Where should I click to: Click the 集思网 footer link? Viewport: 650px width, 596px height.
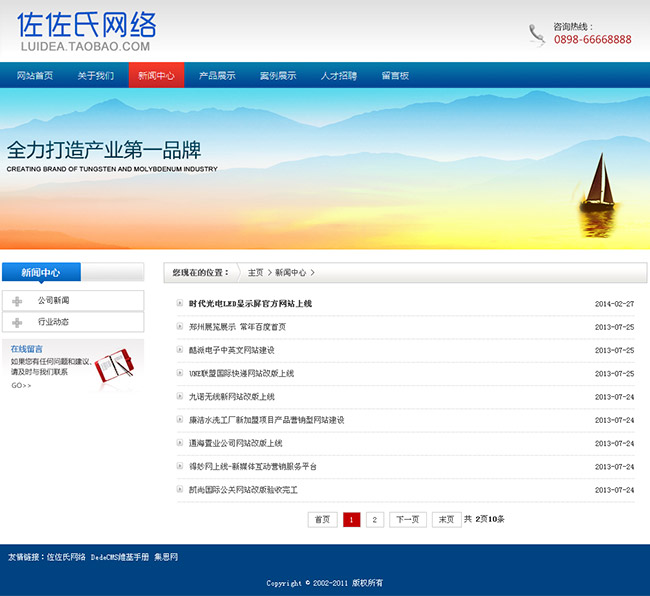coord(166,557)
